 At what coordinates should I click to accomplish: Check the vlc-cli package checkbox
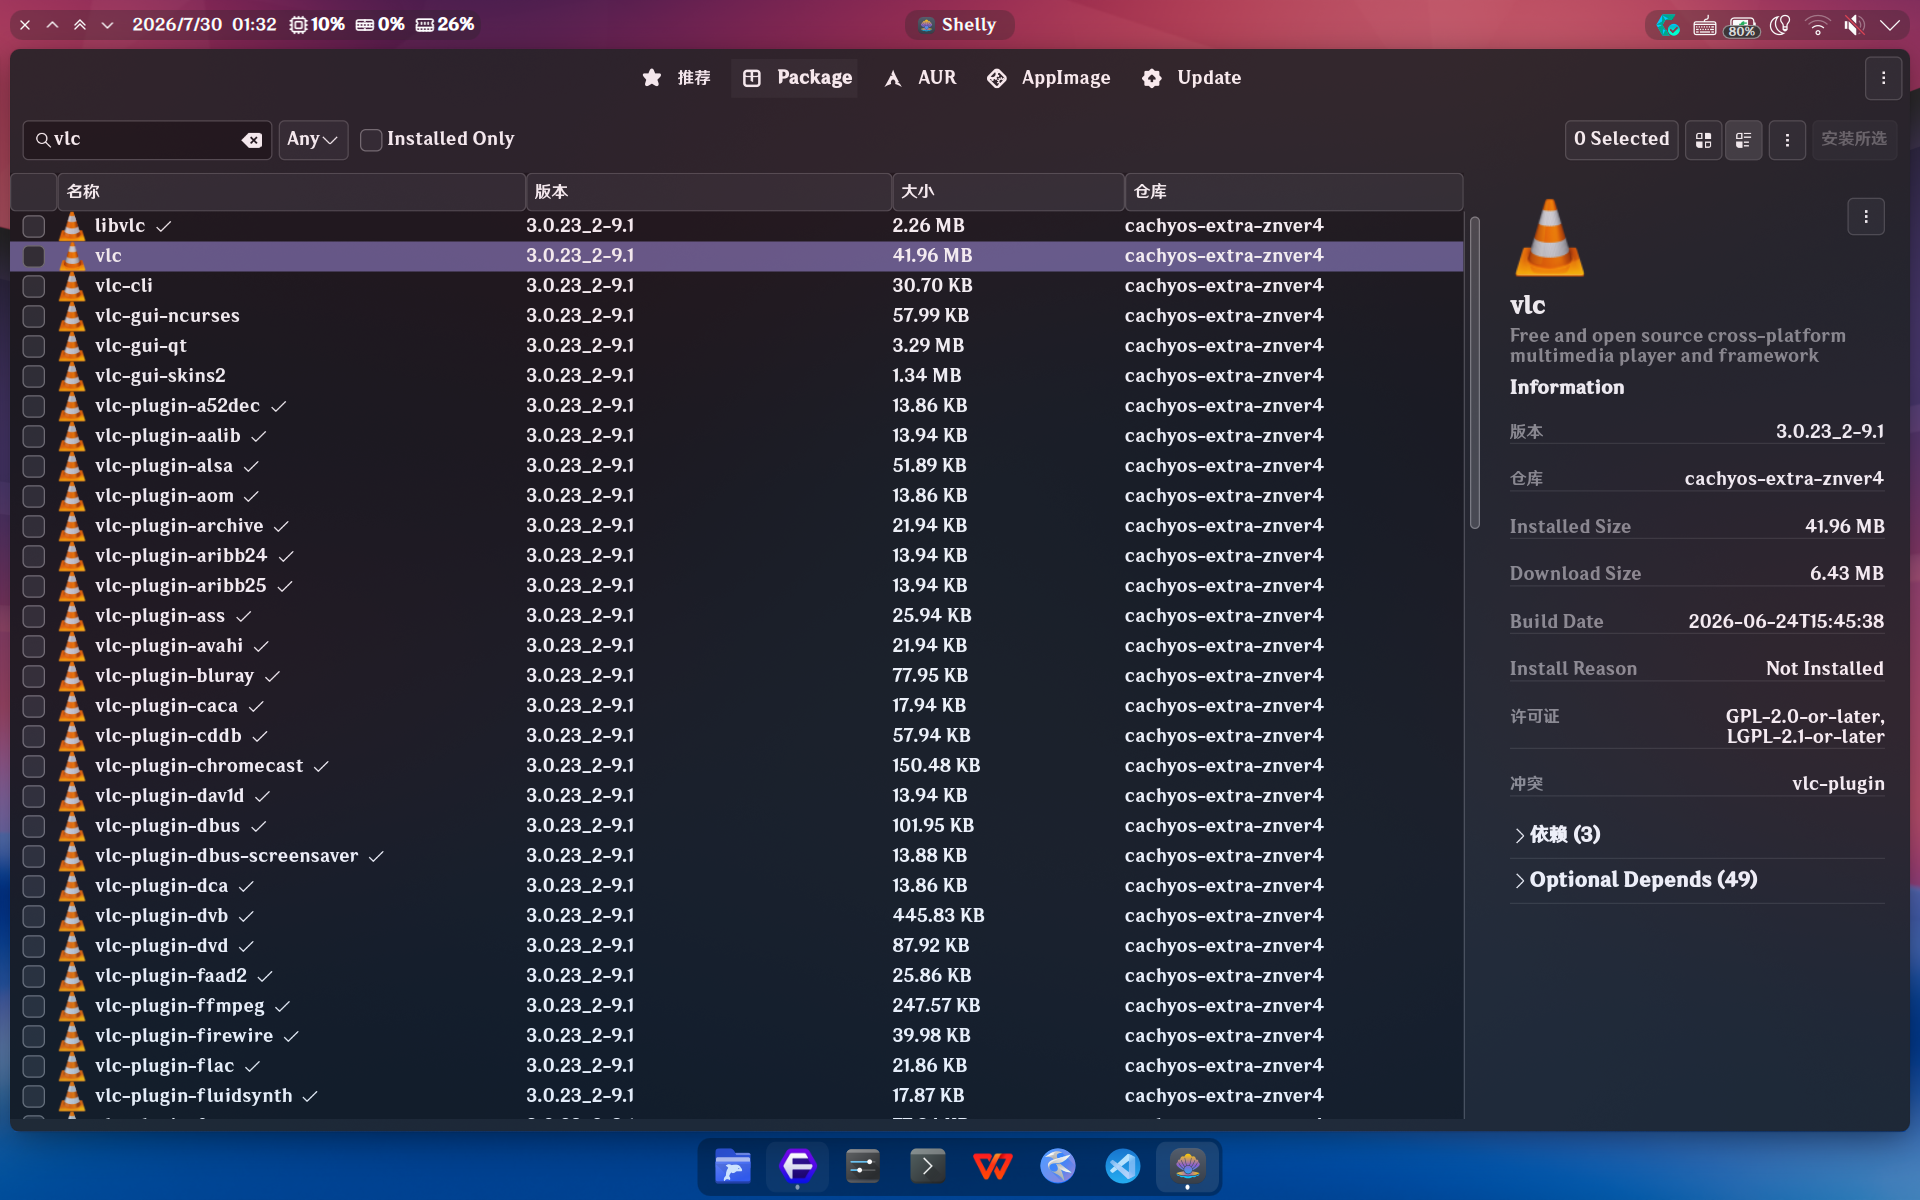click(34, 286)
